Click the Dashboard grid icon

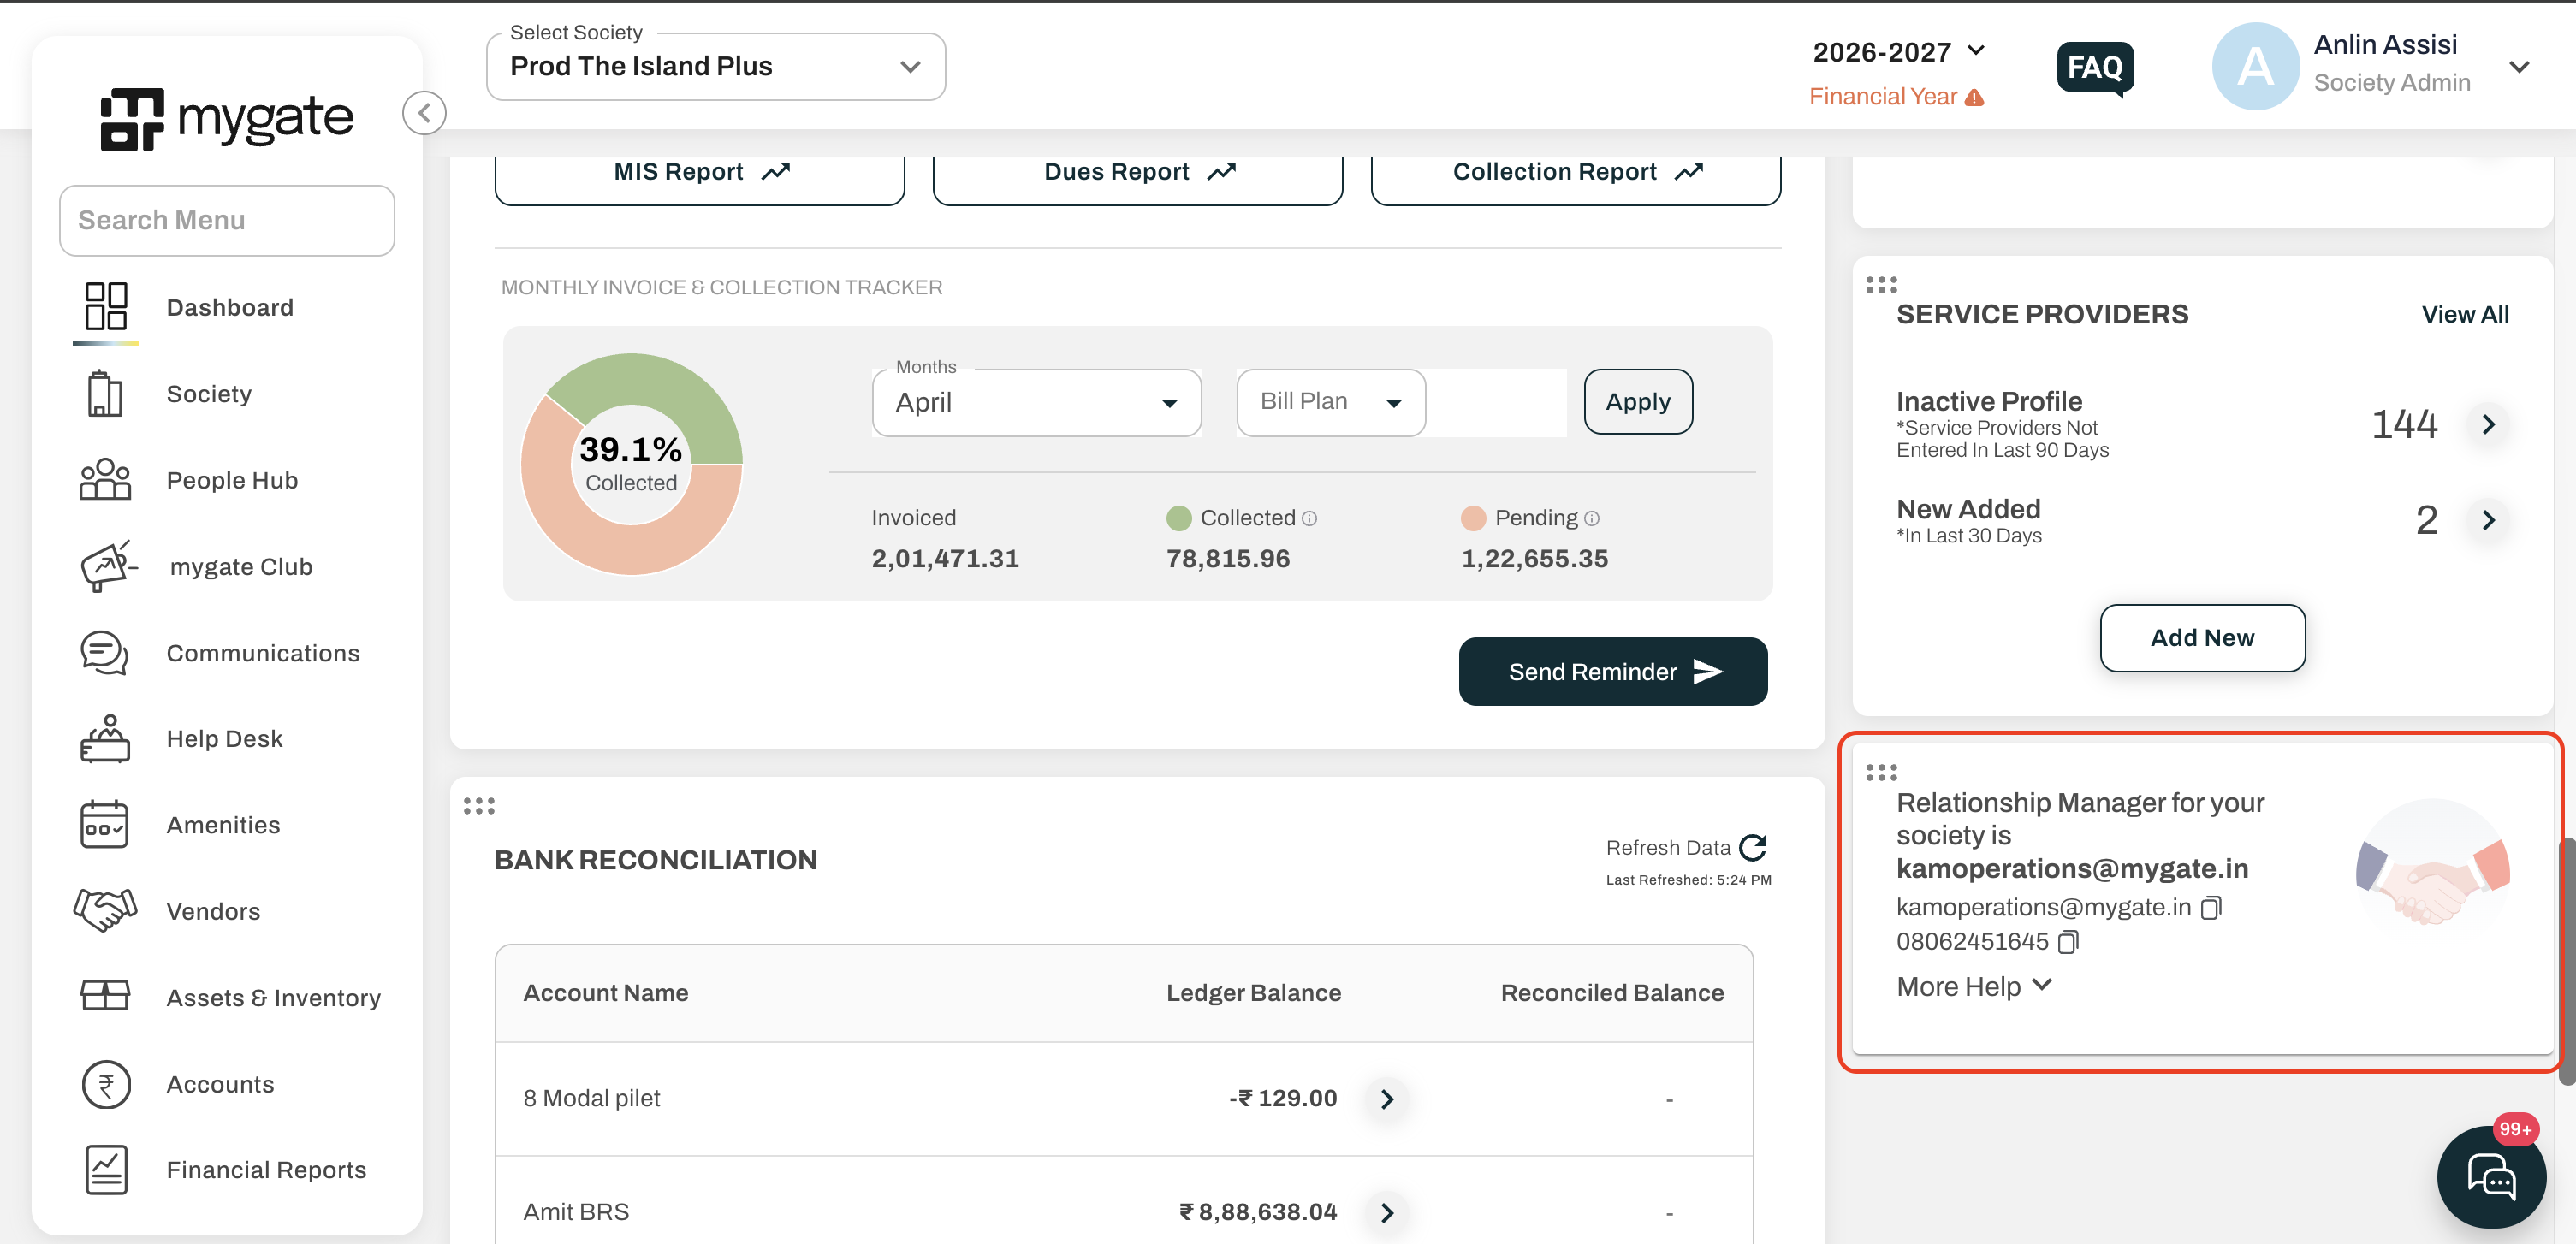(106, 306)
